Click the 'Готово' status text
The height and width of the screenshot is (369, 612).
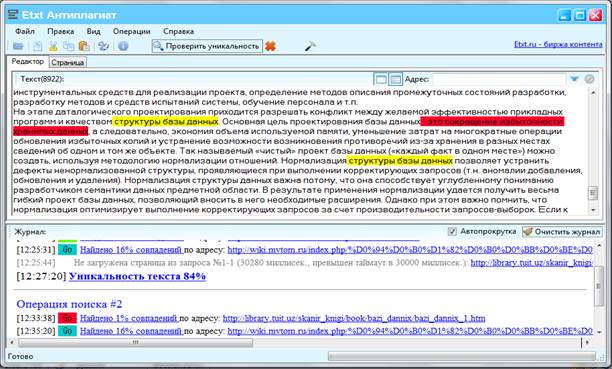pyautogui.click(x=20, y=356)
